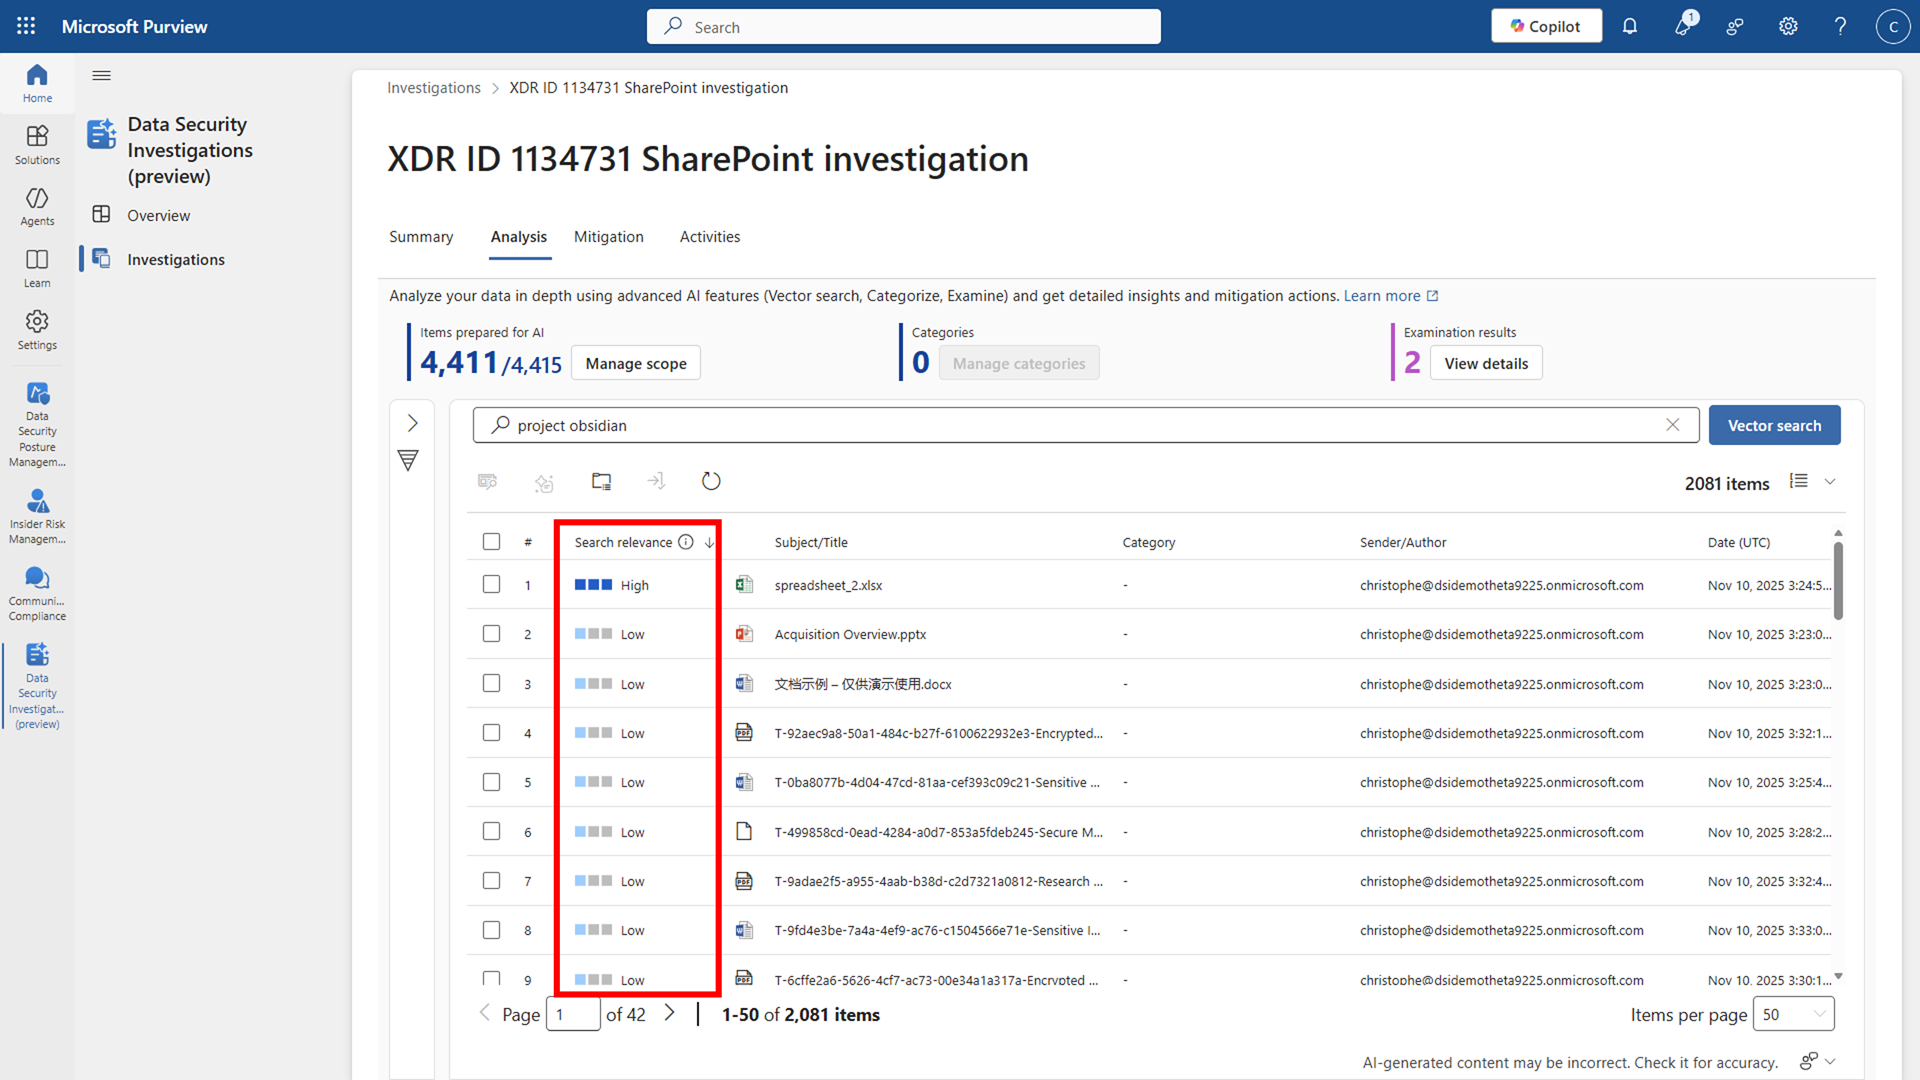Toggle the select-all checkbox in table header
The image size is (1920, 1080).
coord(491,541)
